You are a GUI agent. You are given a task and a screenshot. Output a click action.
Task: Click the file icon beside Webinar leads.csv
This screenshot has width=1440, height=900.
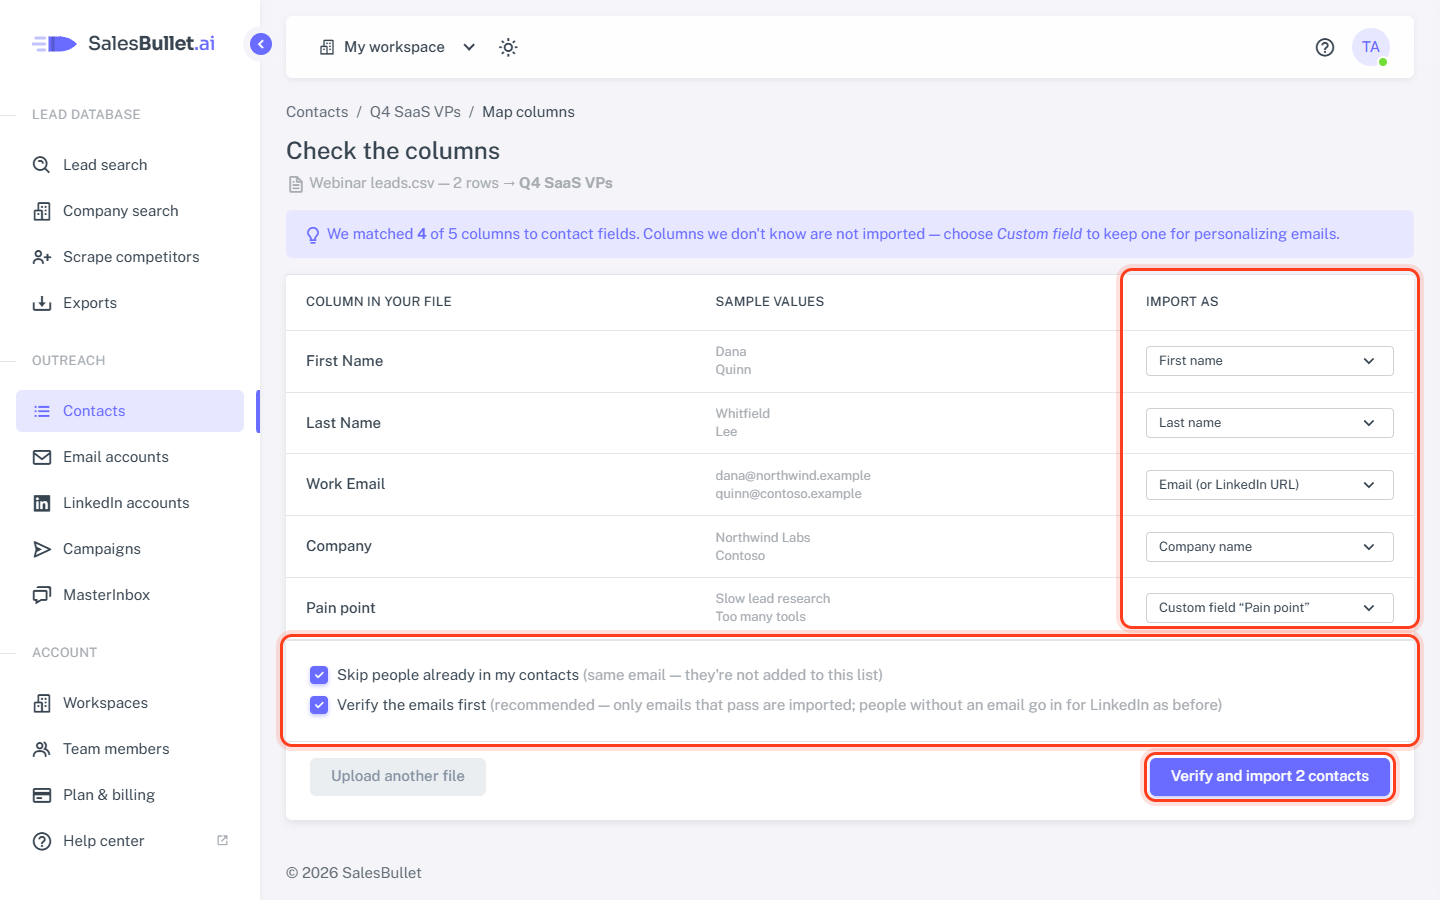click(295, 184)
